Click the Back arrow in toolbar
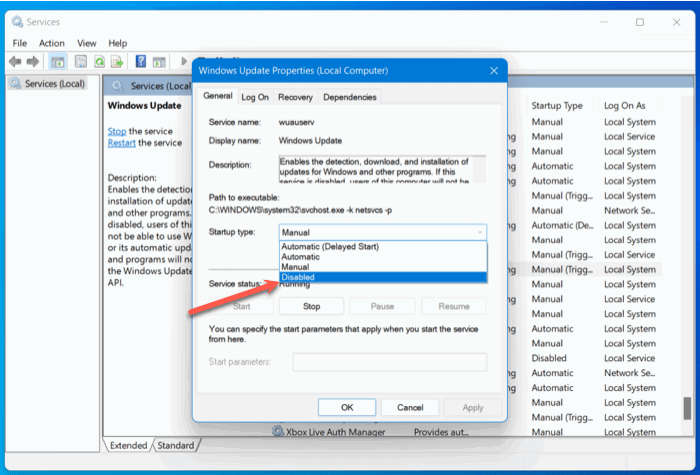The width and height of the screenshot is (700, 475). pos(15,62)
